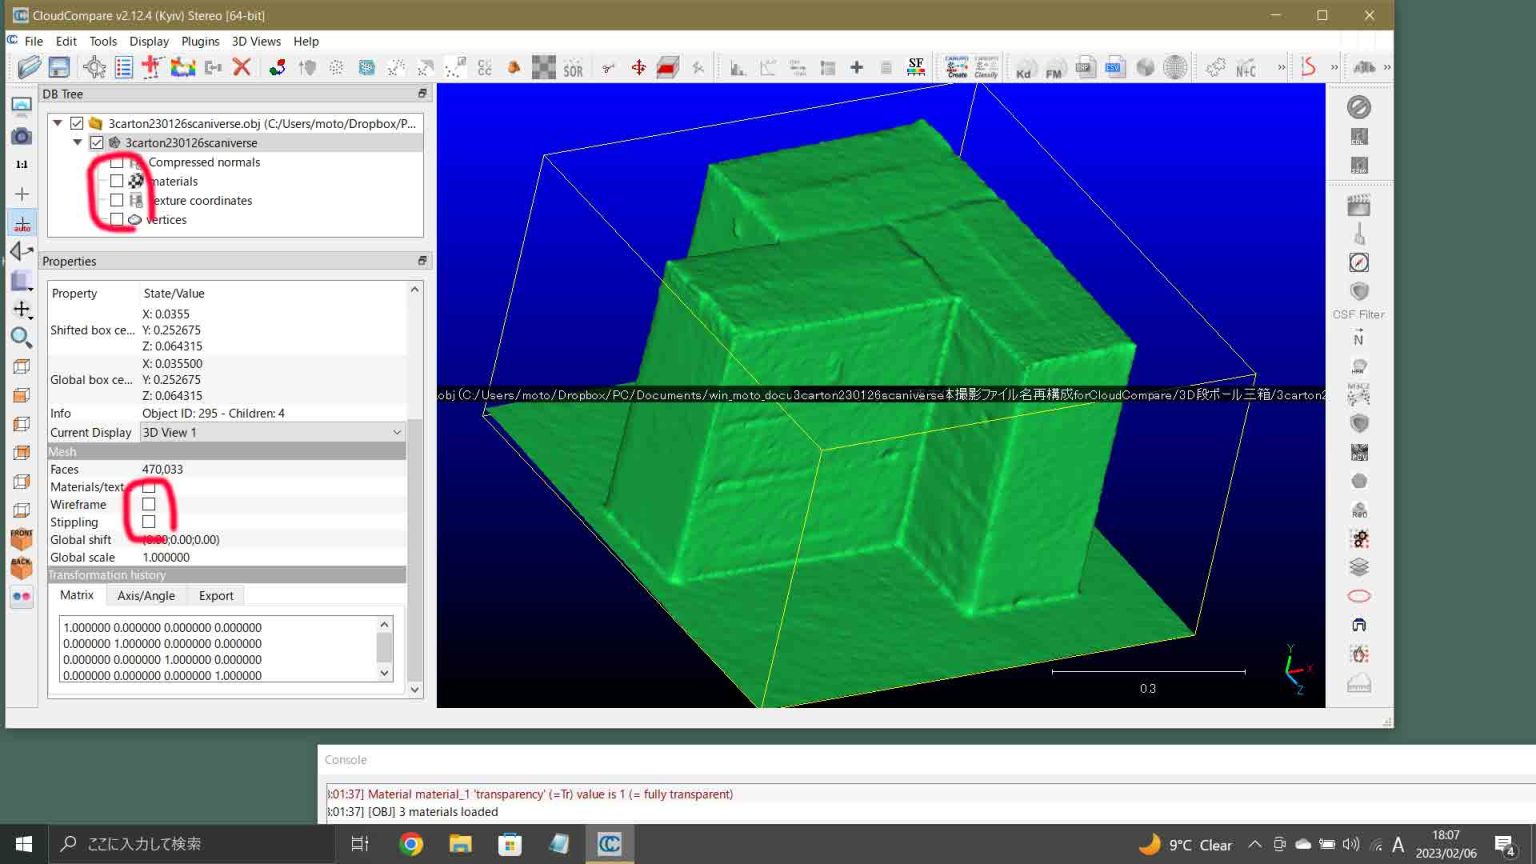Apply the SOR filter from the toolbar
This screenshot has height=864, width=1536.
pos(573,67)
